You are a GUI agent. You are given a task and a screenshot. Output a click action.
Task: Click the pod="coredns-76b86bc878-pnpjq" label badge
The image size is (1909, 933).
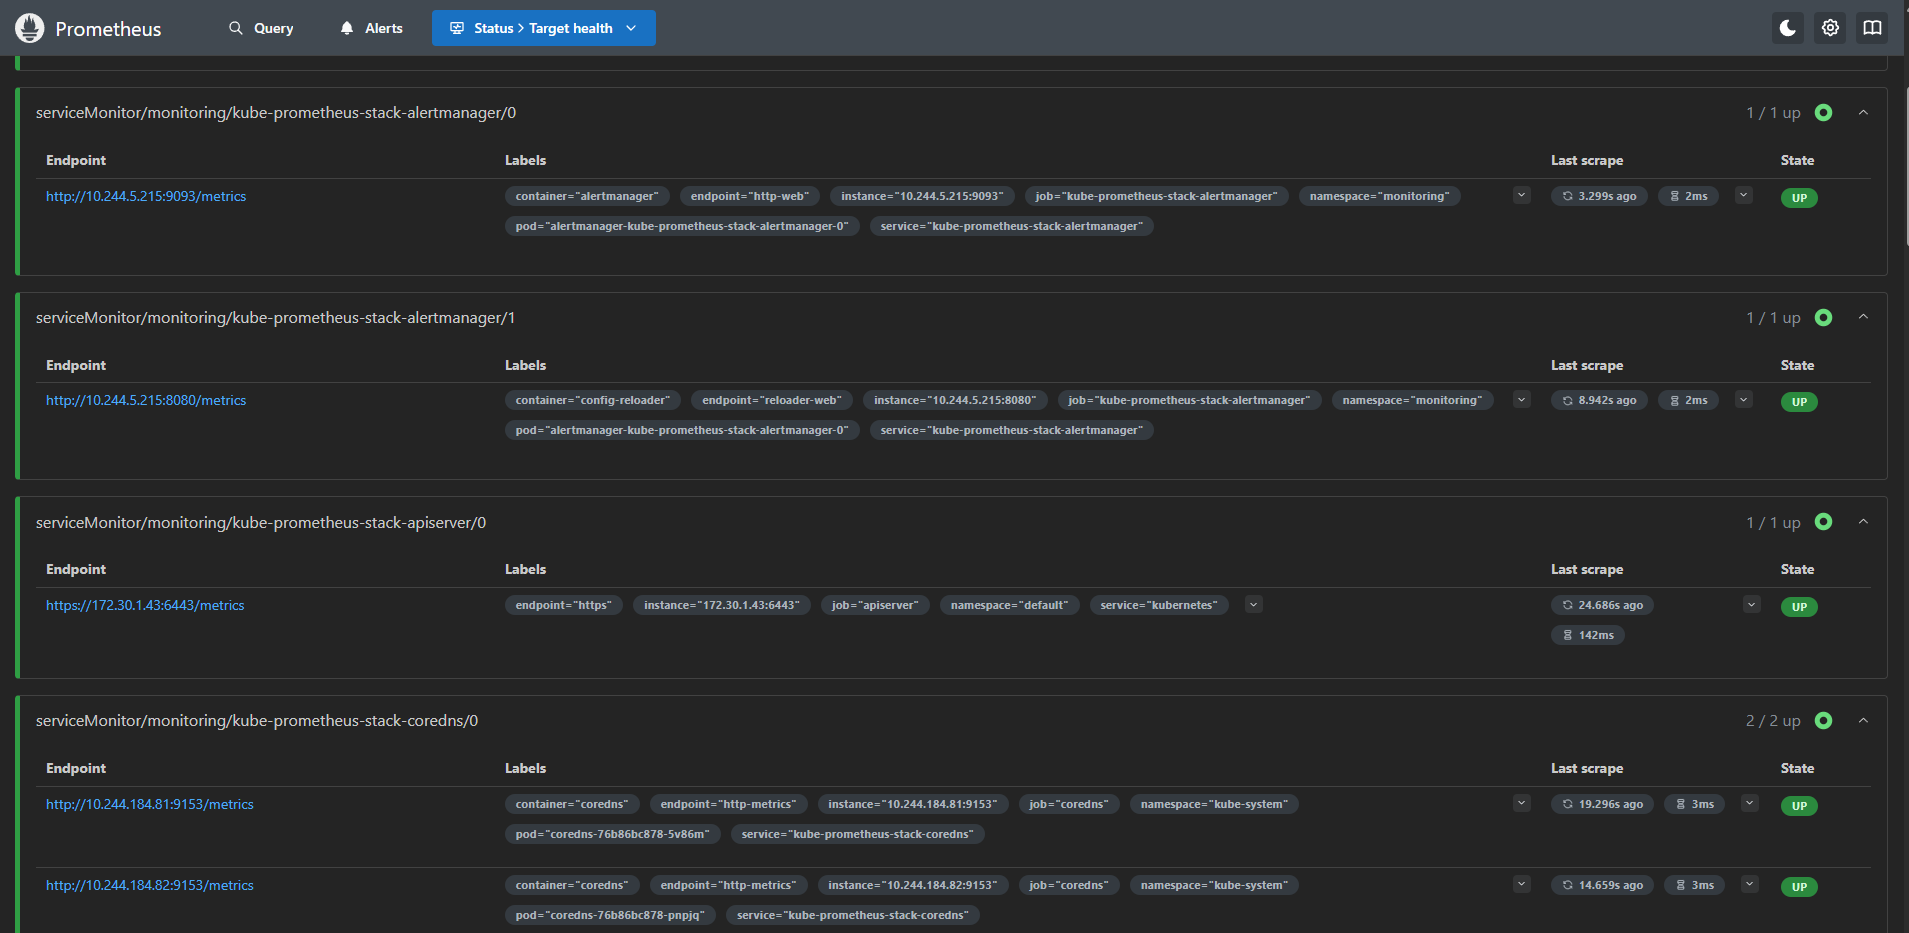point(610,915)
